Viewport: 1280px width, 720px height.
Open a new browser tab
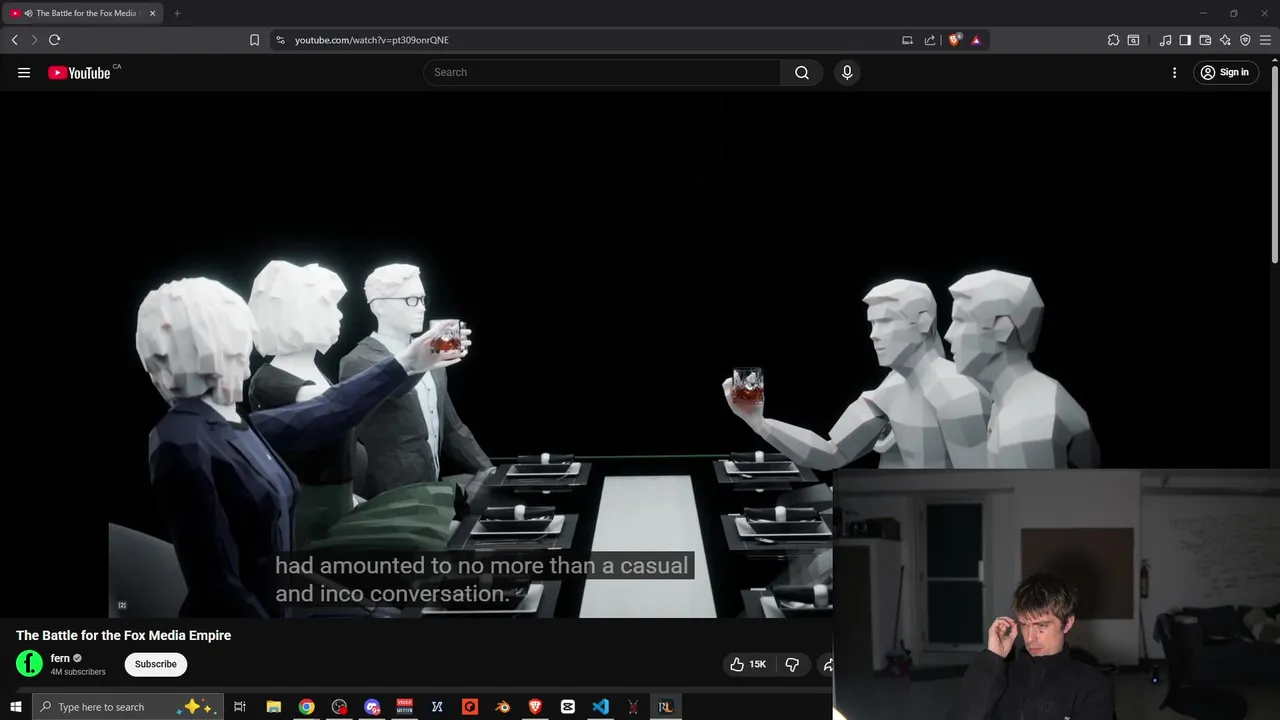tap(177, 13)
